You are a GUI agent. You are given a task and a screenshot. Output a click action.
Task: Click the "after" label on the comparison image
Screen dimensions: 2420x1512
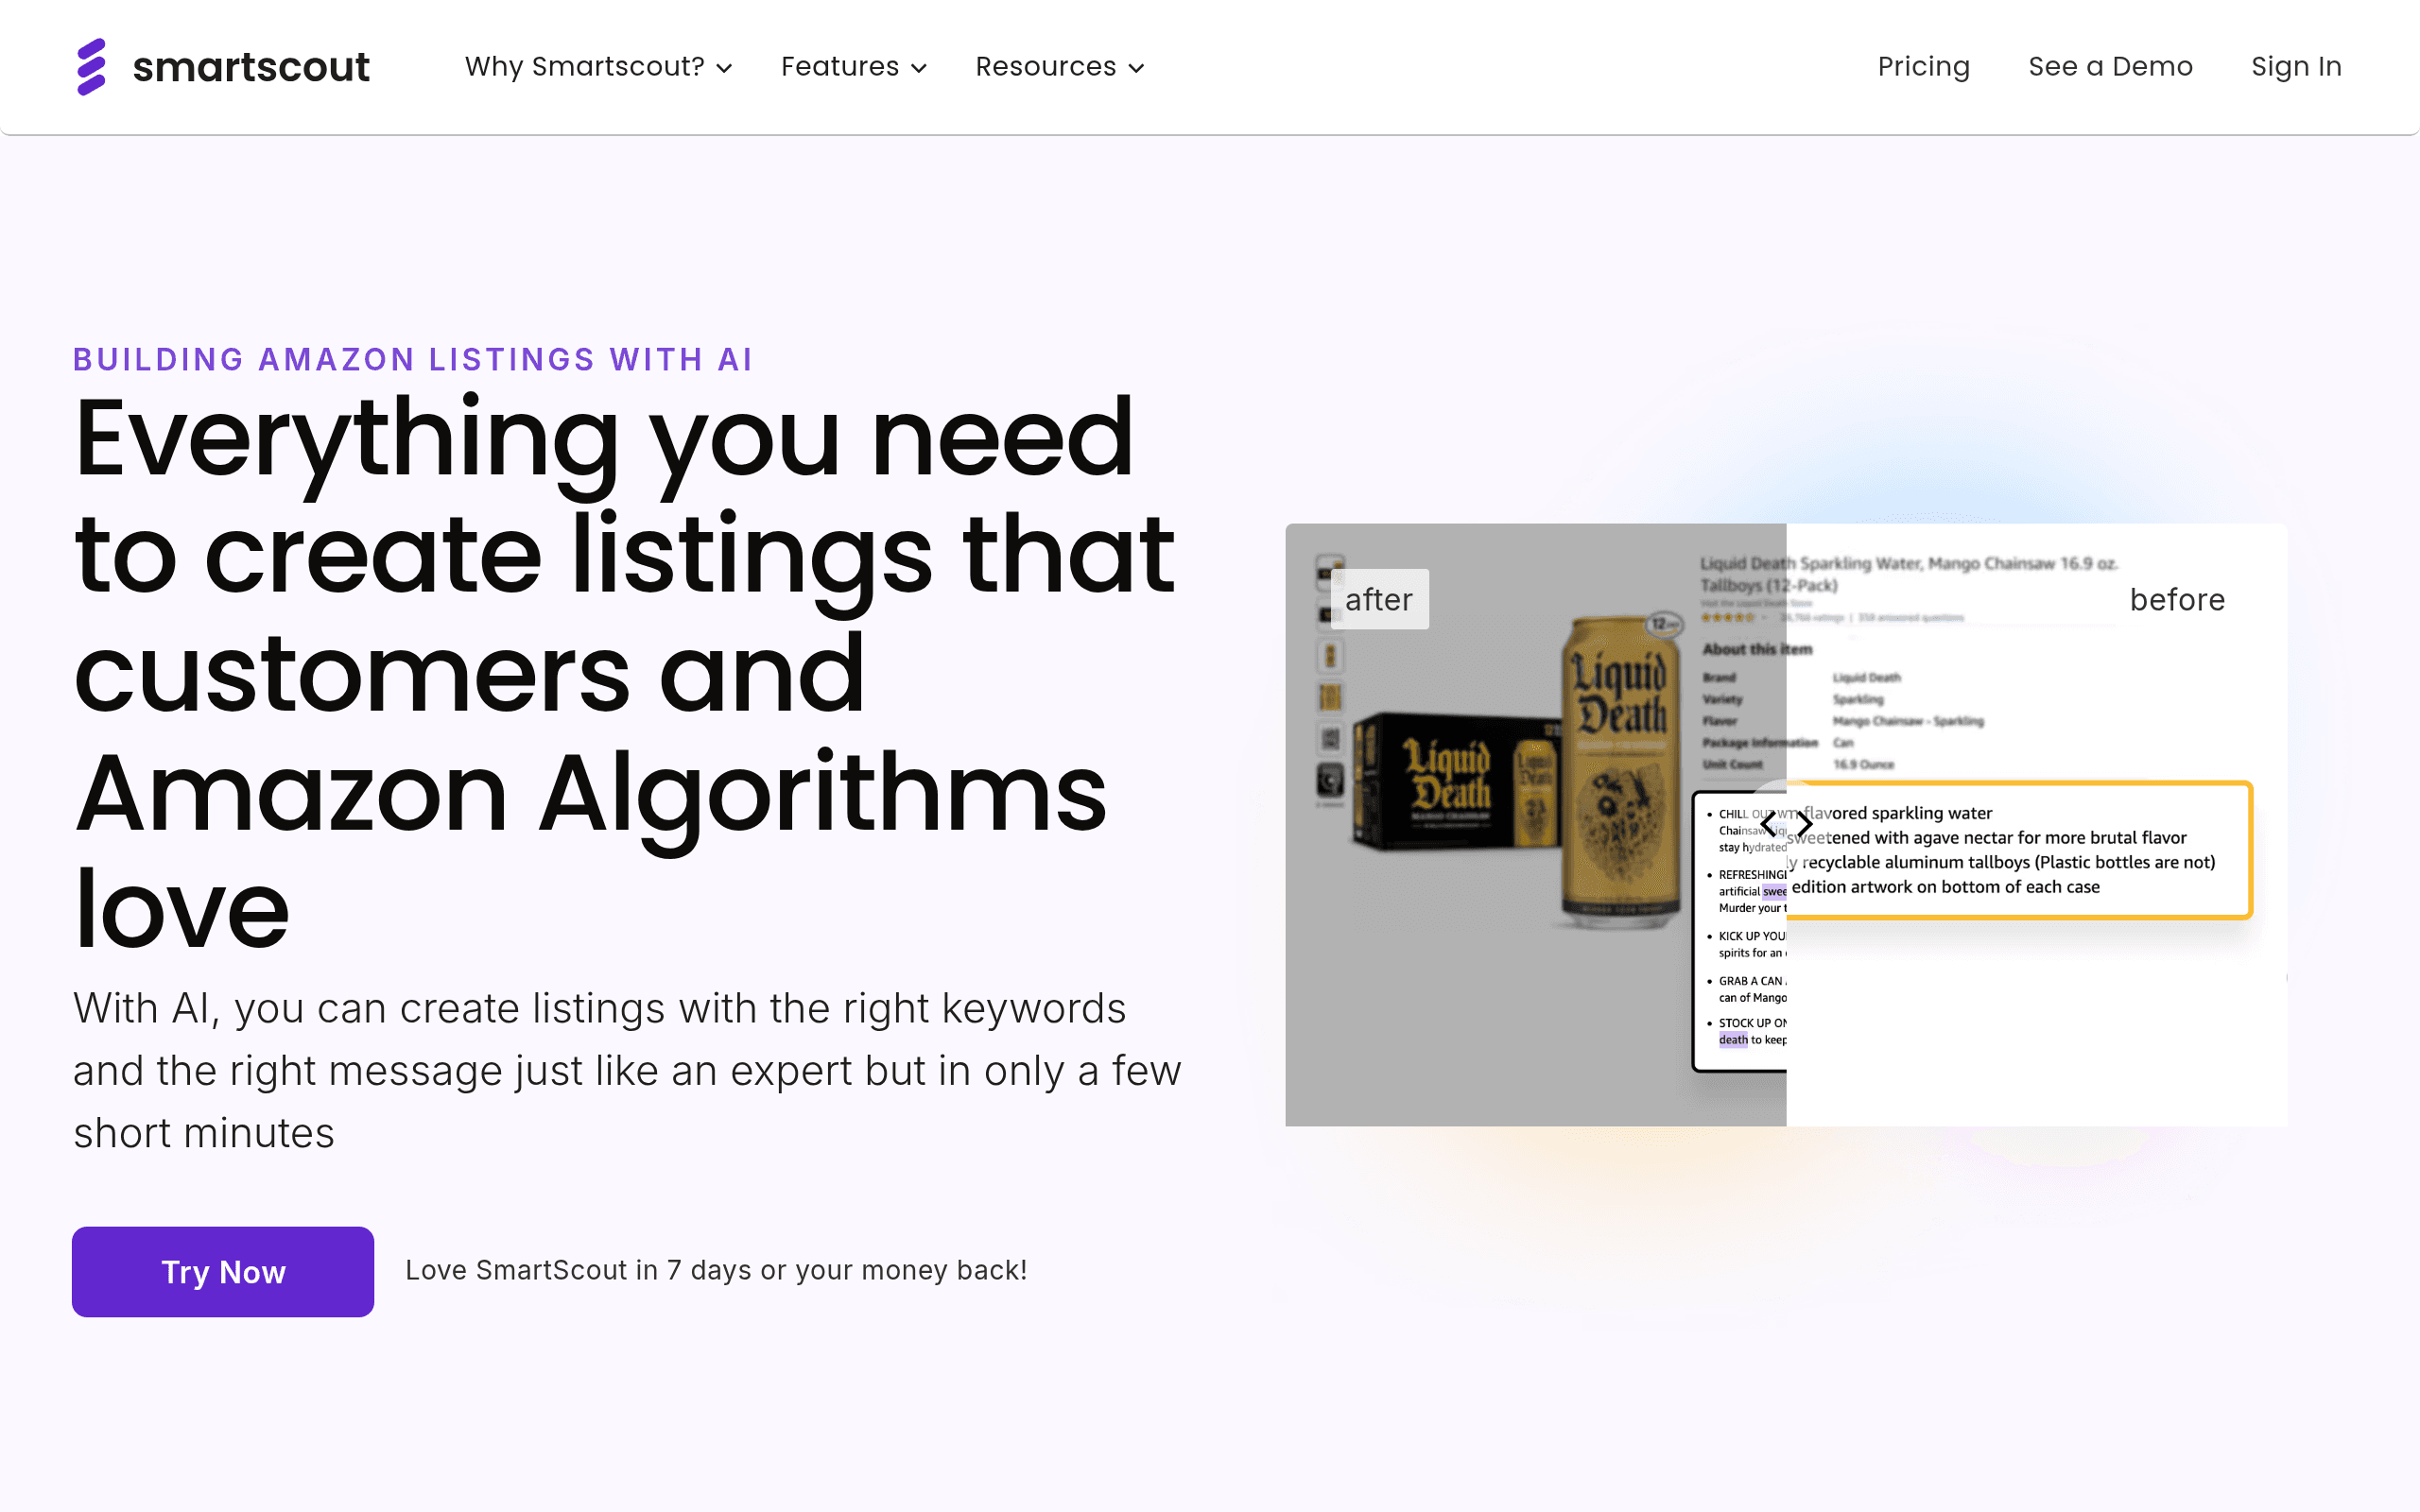(x=1379, y=599)
